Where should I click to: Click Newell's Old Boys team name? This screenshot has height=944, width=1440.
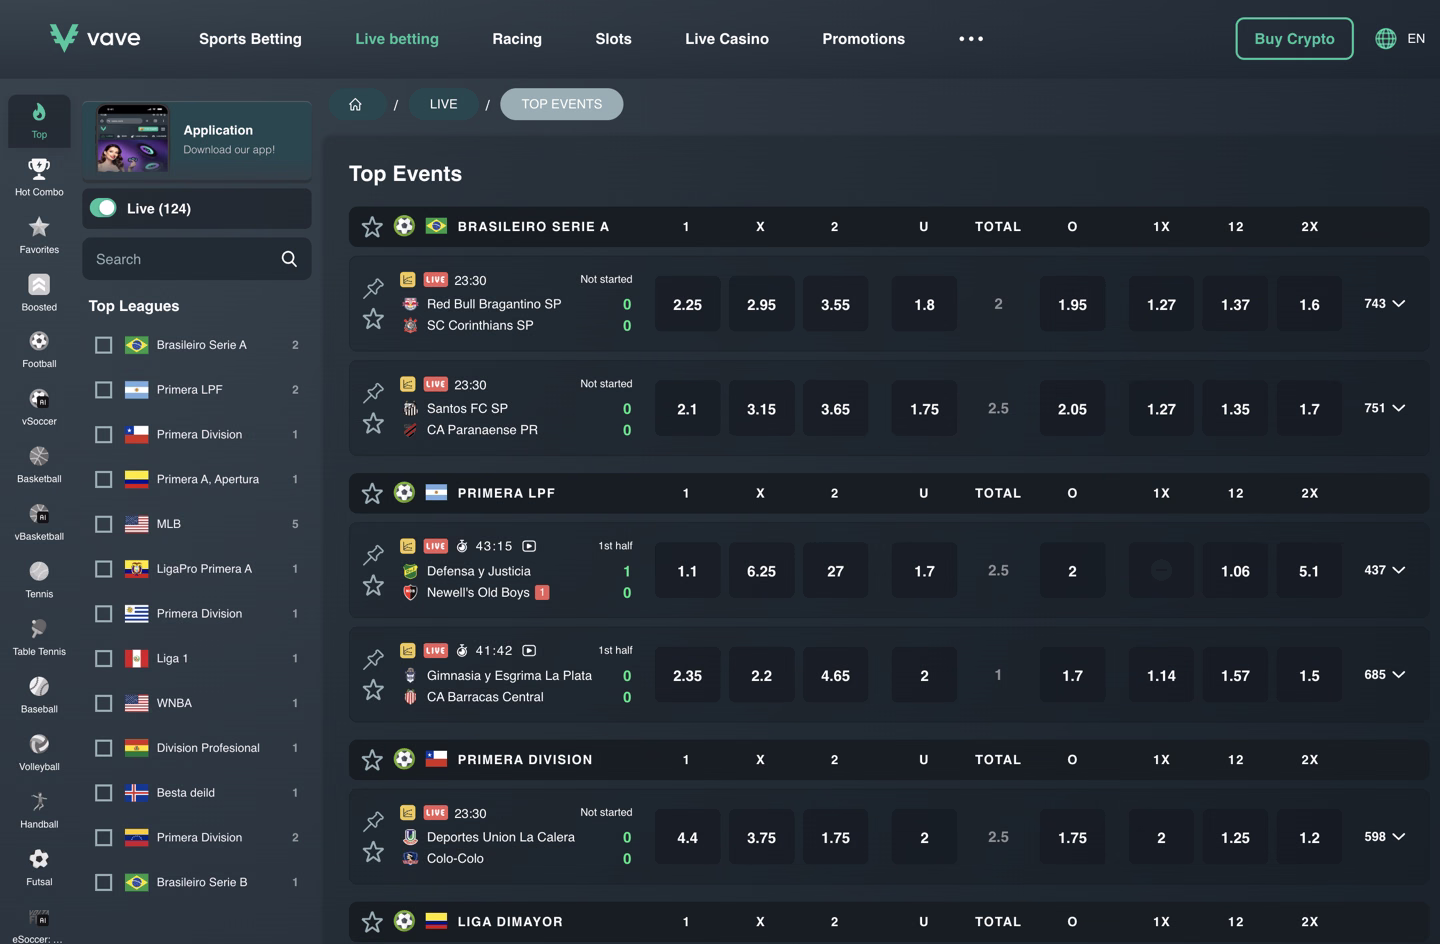click(478, 592)
